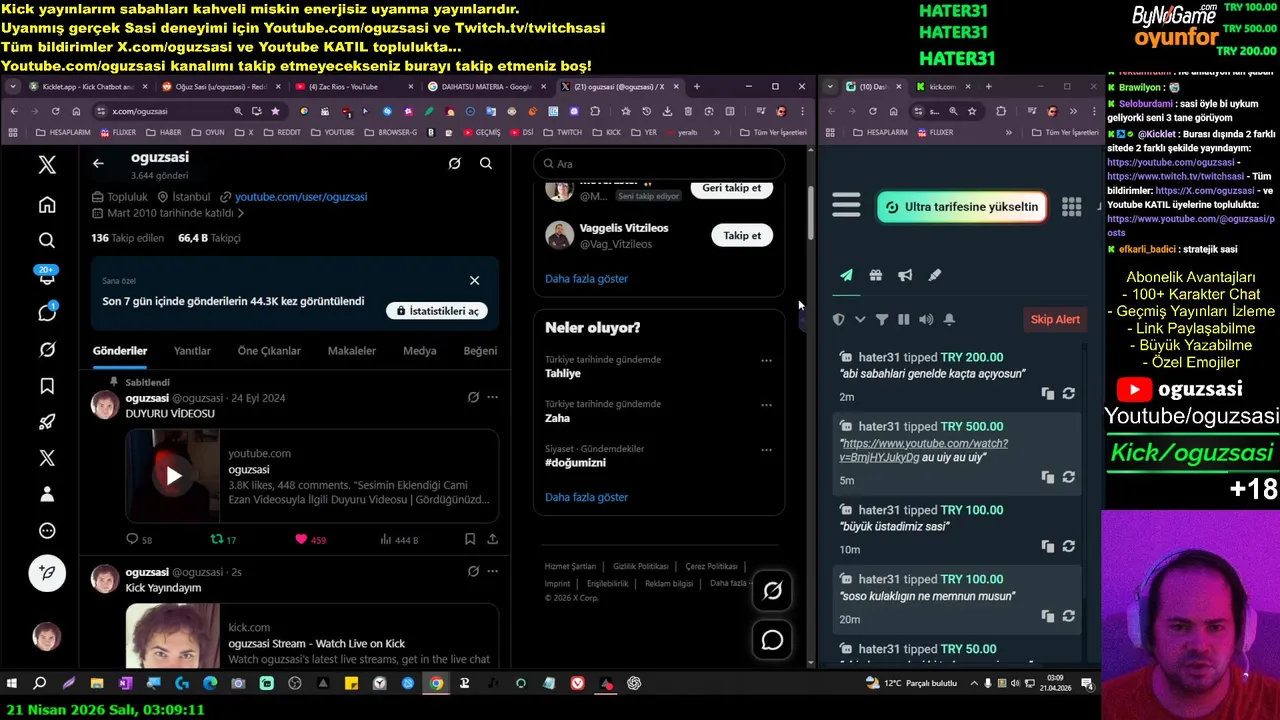Open options for Zaha trend
Image resolution: width=1280 pixels, height=720 pixels.
coord(766,405)
